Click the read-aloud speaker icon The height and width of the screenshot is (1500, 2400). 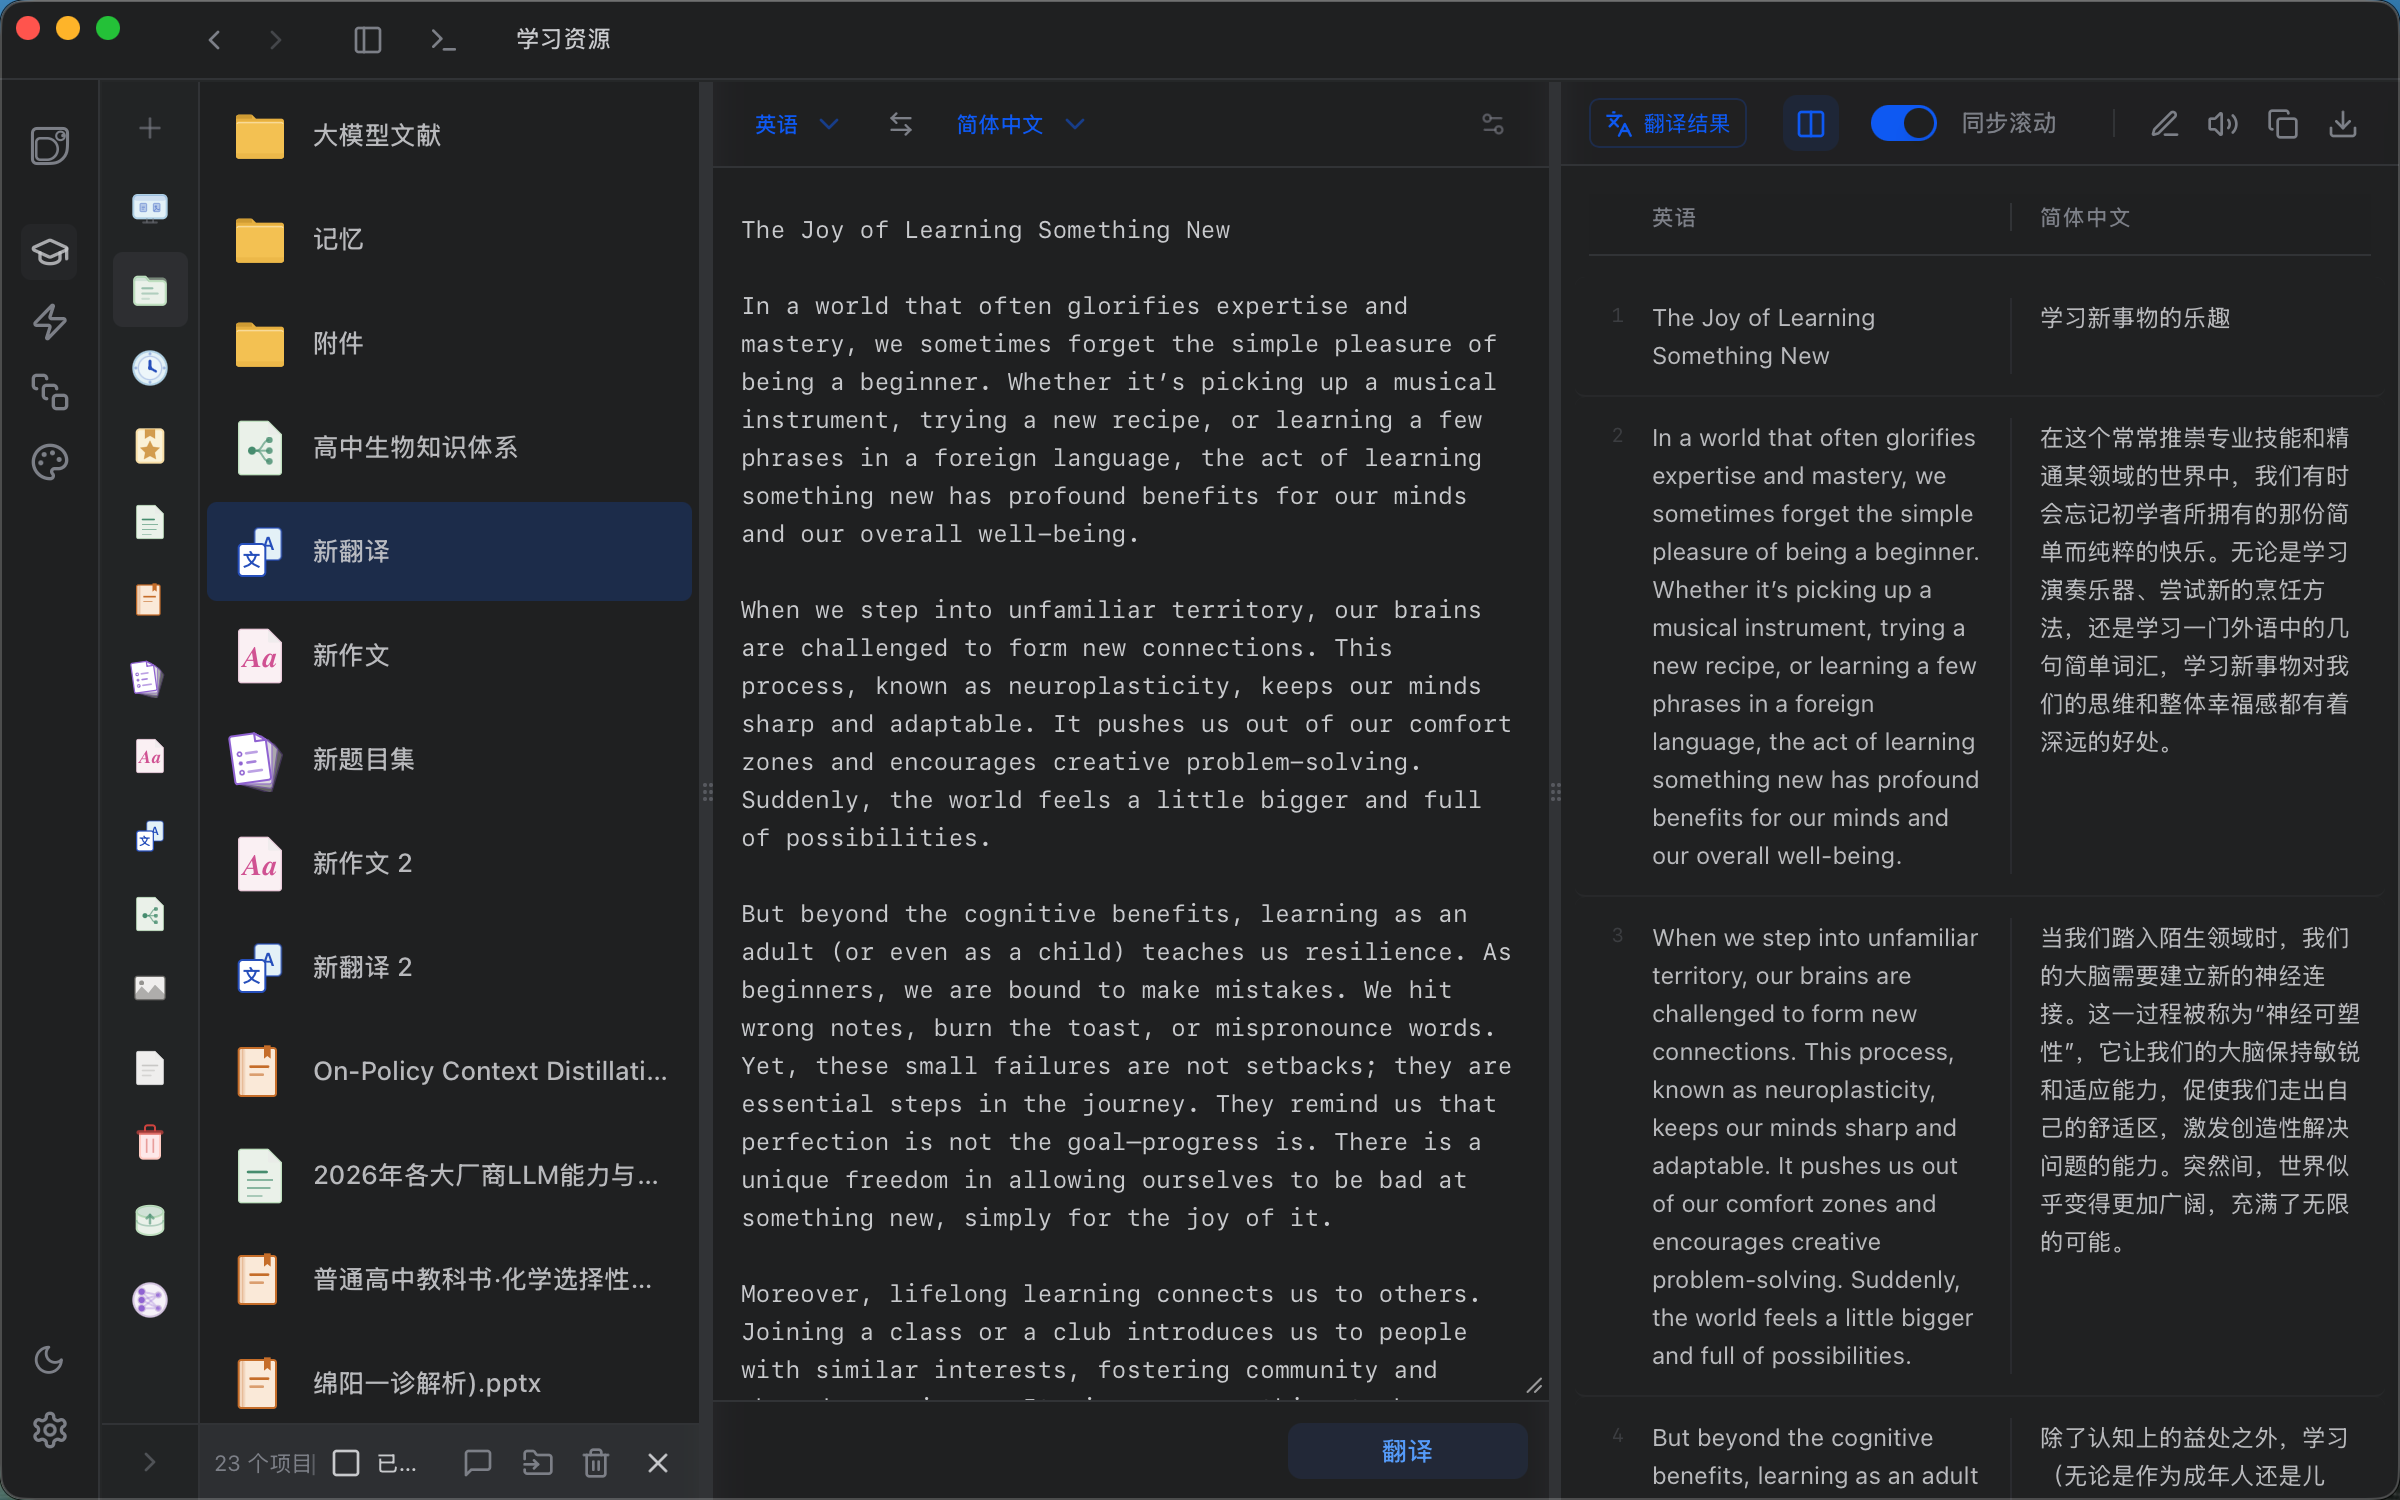(x=2222, y=124)
